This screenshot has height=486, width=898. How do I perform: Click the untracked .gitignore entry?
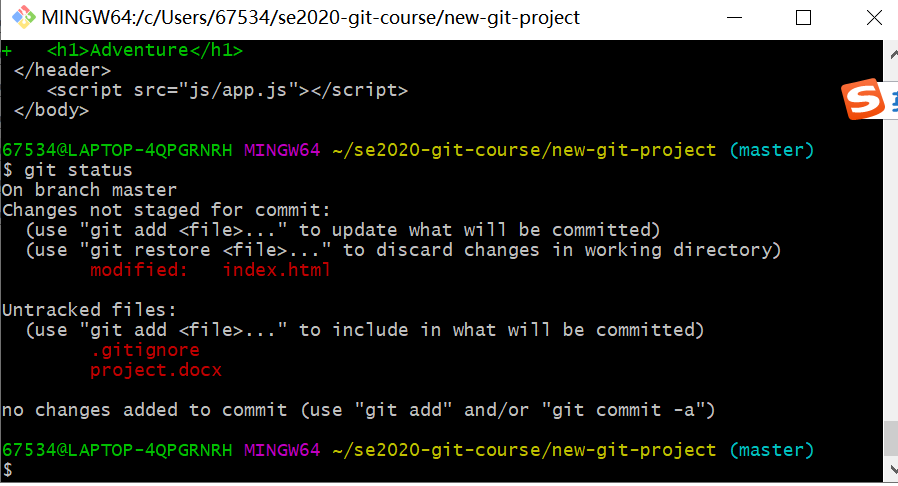[145, 350]
